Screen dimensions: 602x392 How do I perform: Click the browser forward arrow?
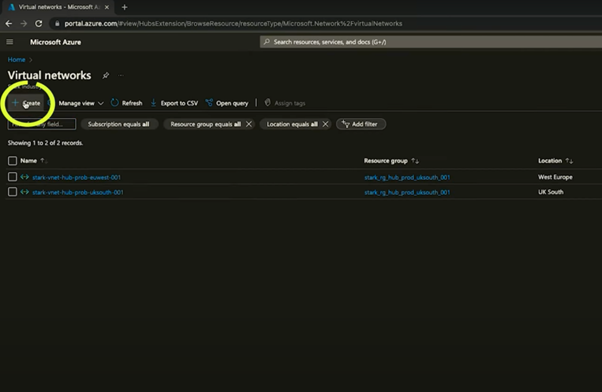(x=24, y=24)
